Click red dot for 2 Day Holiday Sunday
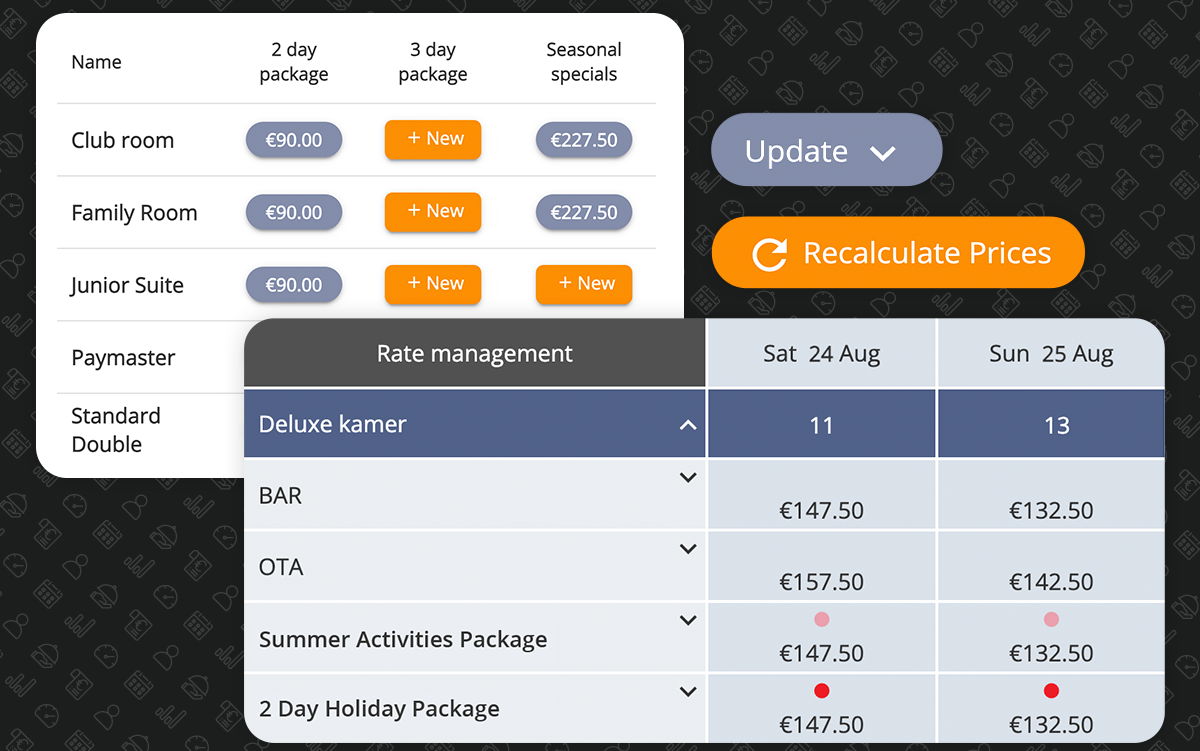 pyautogui.click(x=1051, y=691)
